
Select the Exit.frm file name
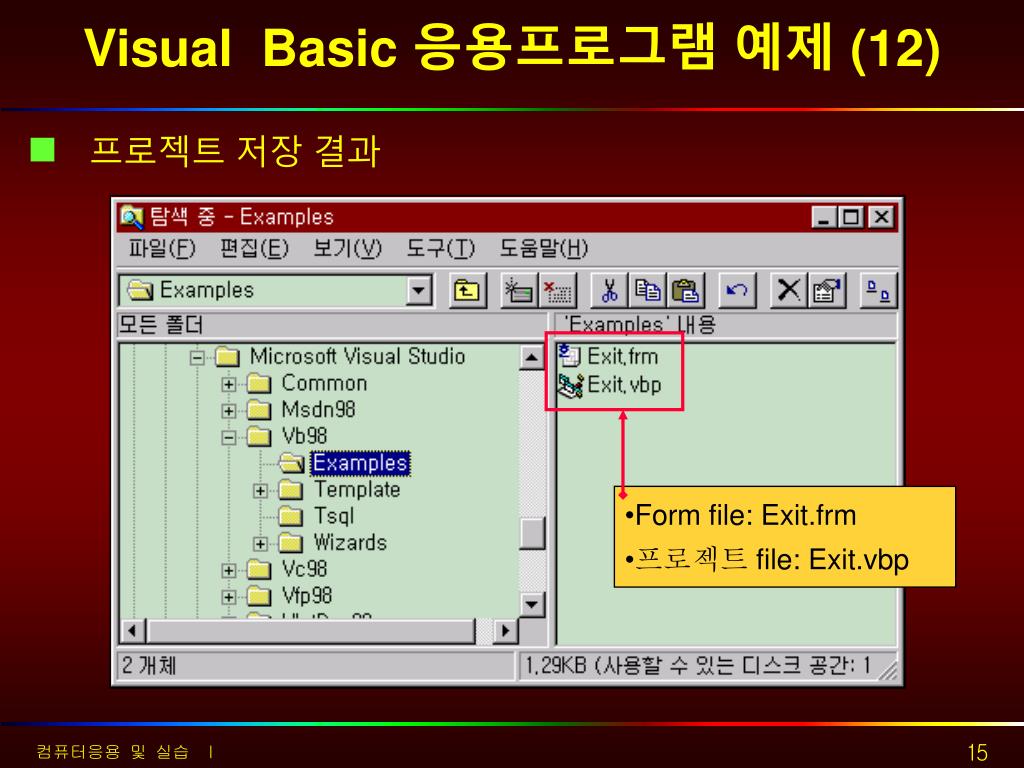[x=622, y=357]
